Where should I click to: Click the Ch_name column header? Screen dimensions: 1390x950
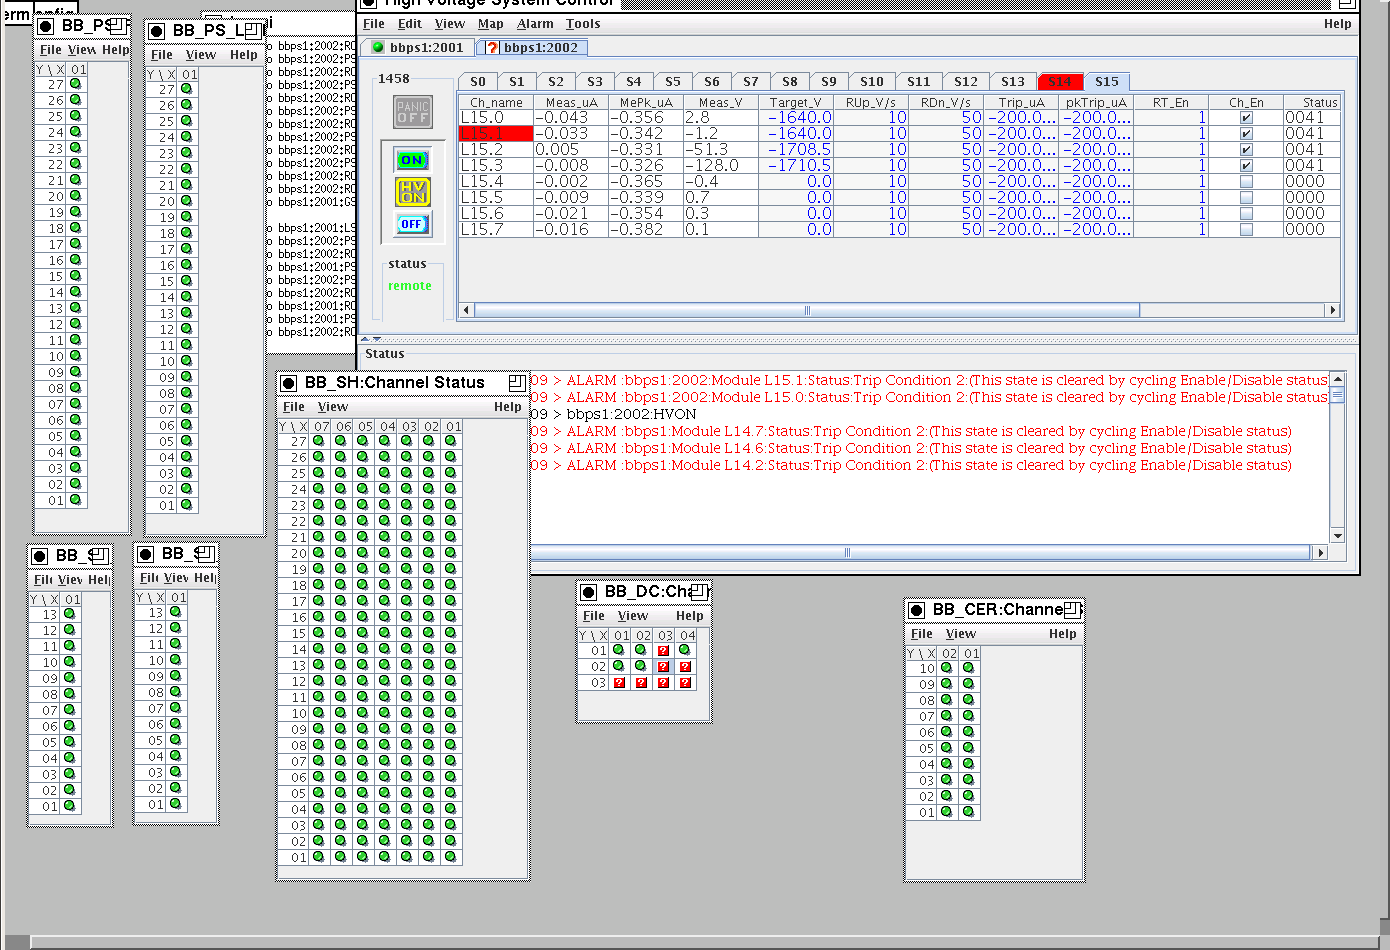(x=496, y=102)
